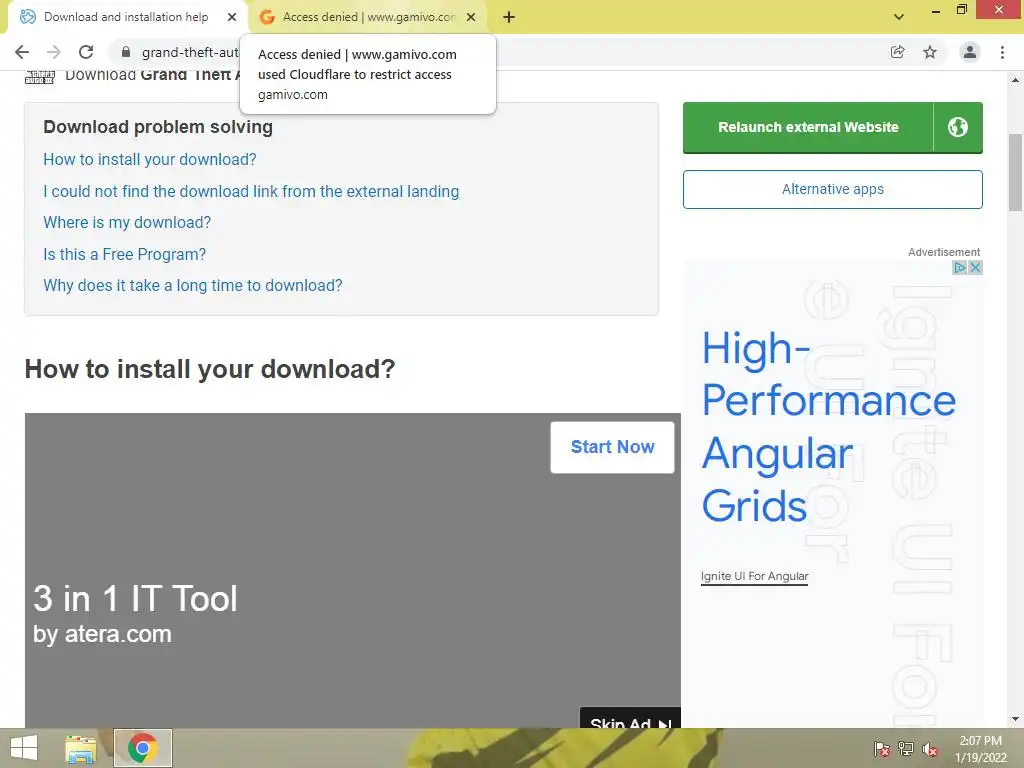Open the download link not found question
The image size is (1024, 768).
pyautogui.click(x=251, y=191)
